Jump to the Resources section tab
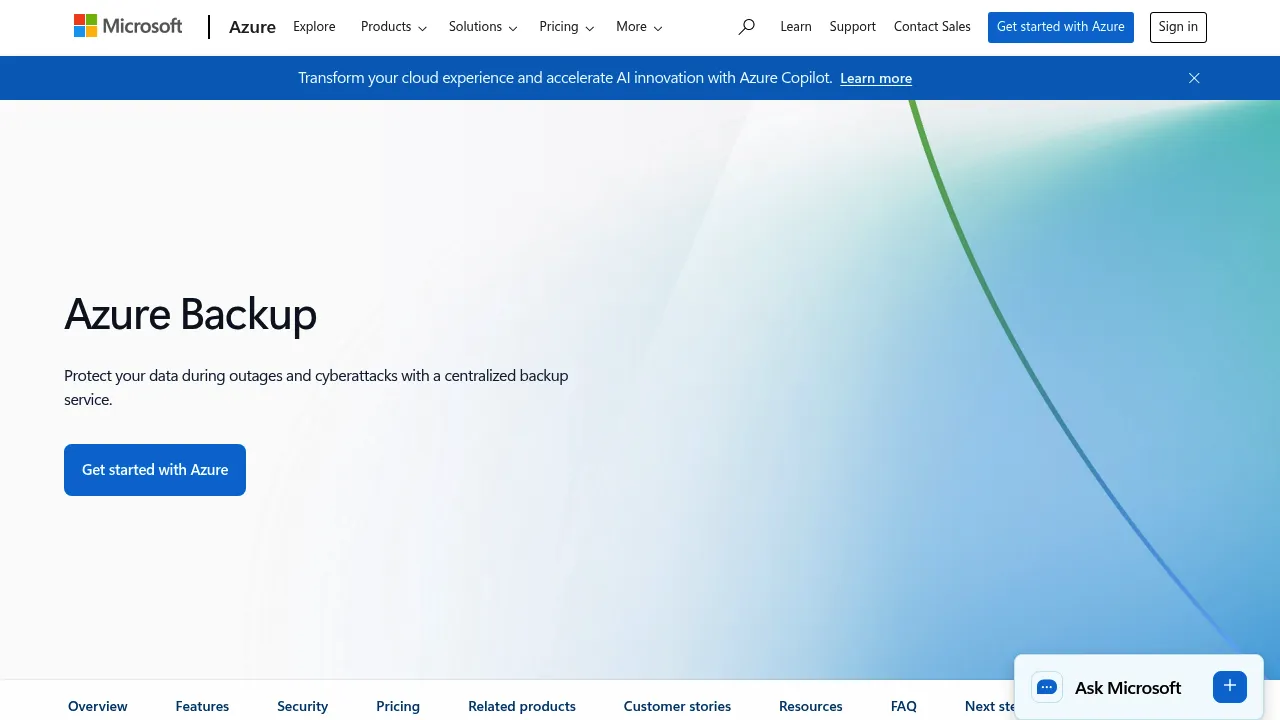This screenshot has height=720, width=1280. 811,706
